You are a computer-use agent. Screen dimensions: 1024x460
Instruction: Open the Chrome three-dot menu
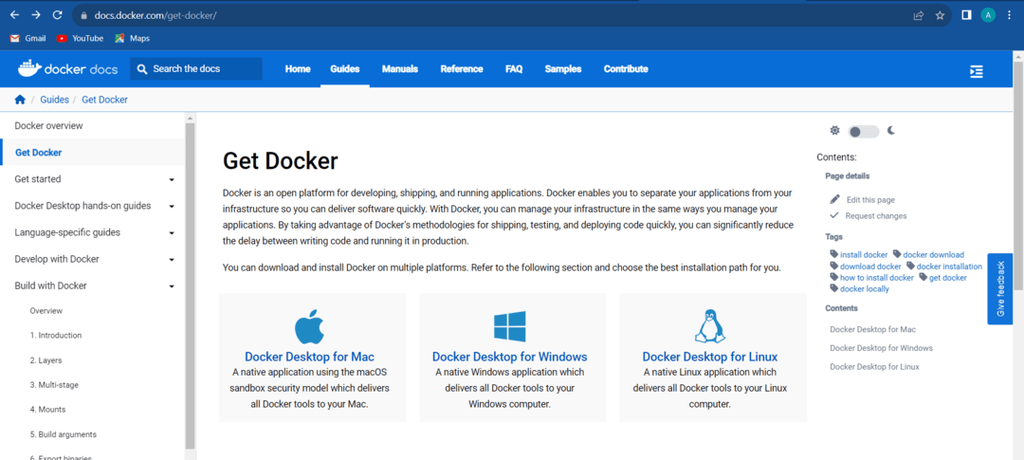point(1010,15)
